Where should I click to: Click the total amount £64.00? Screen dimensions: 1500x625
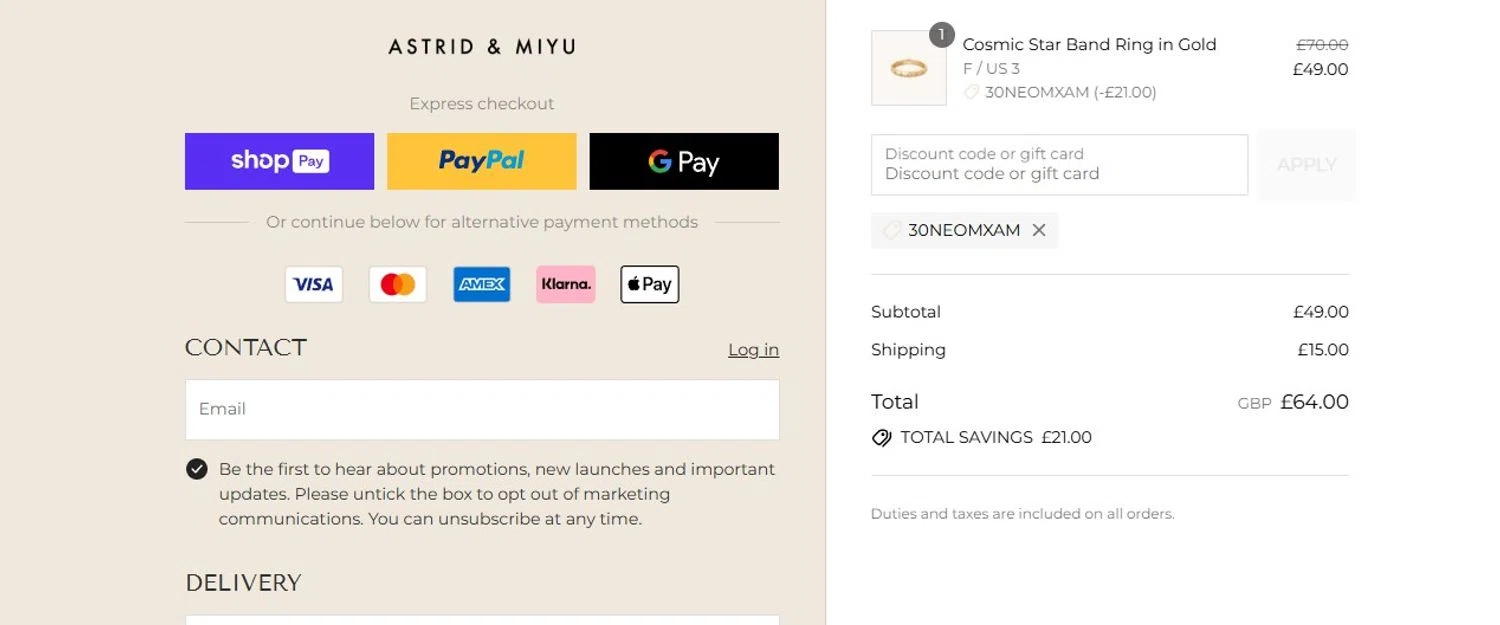click(1314, 402)
